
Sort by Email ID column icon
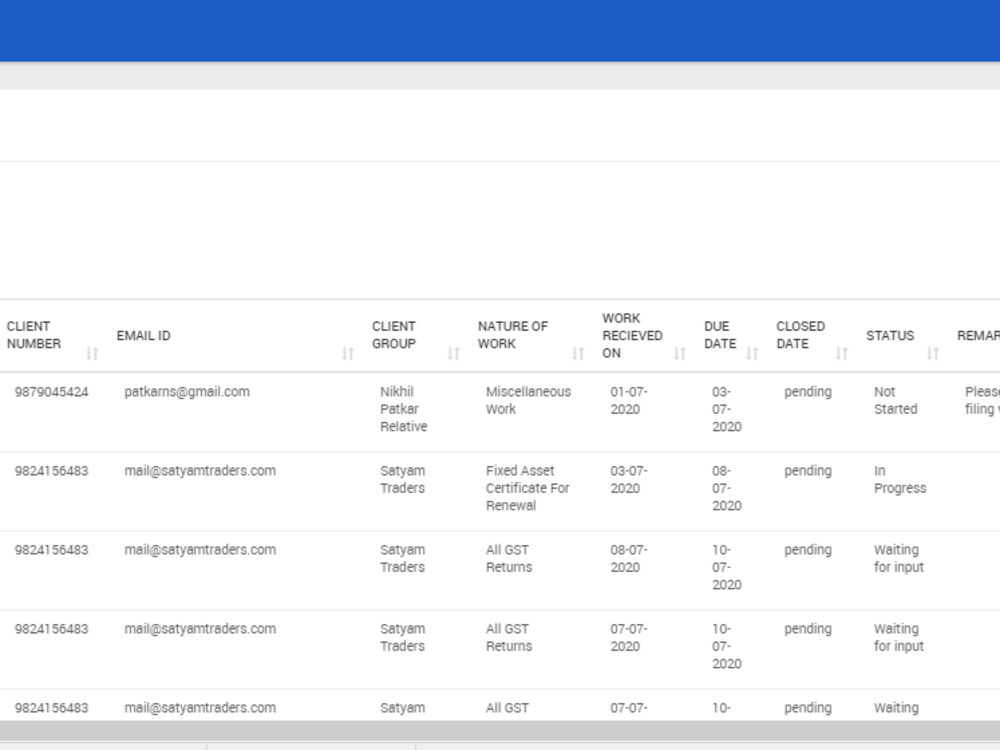tap(348, 353)
